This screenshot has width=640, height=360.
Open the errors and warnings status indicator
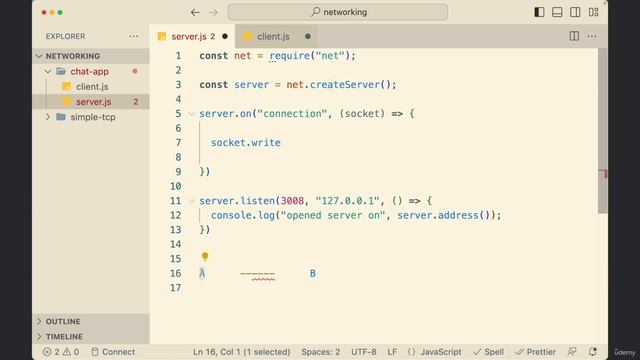(x=61, y=352)
